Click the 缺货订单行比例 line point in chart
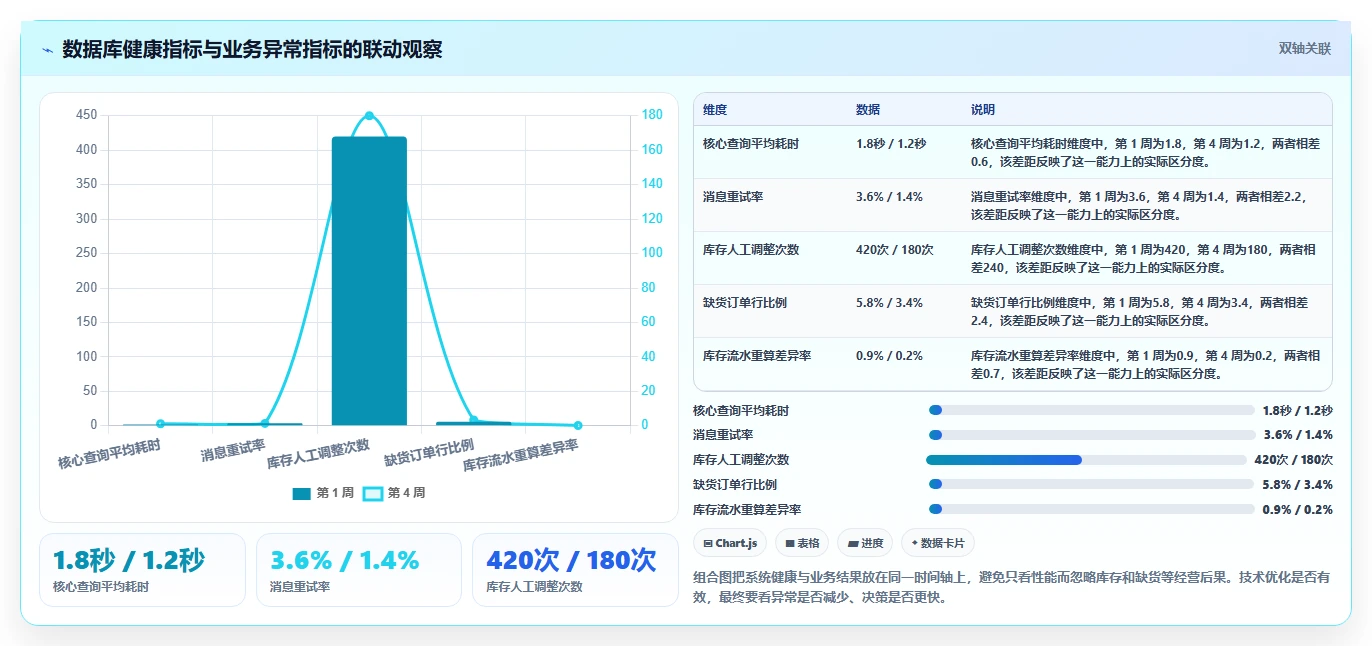This screenshot has width=1372, height=646. (x=474, y=420)
